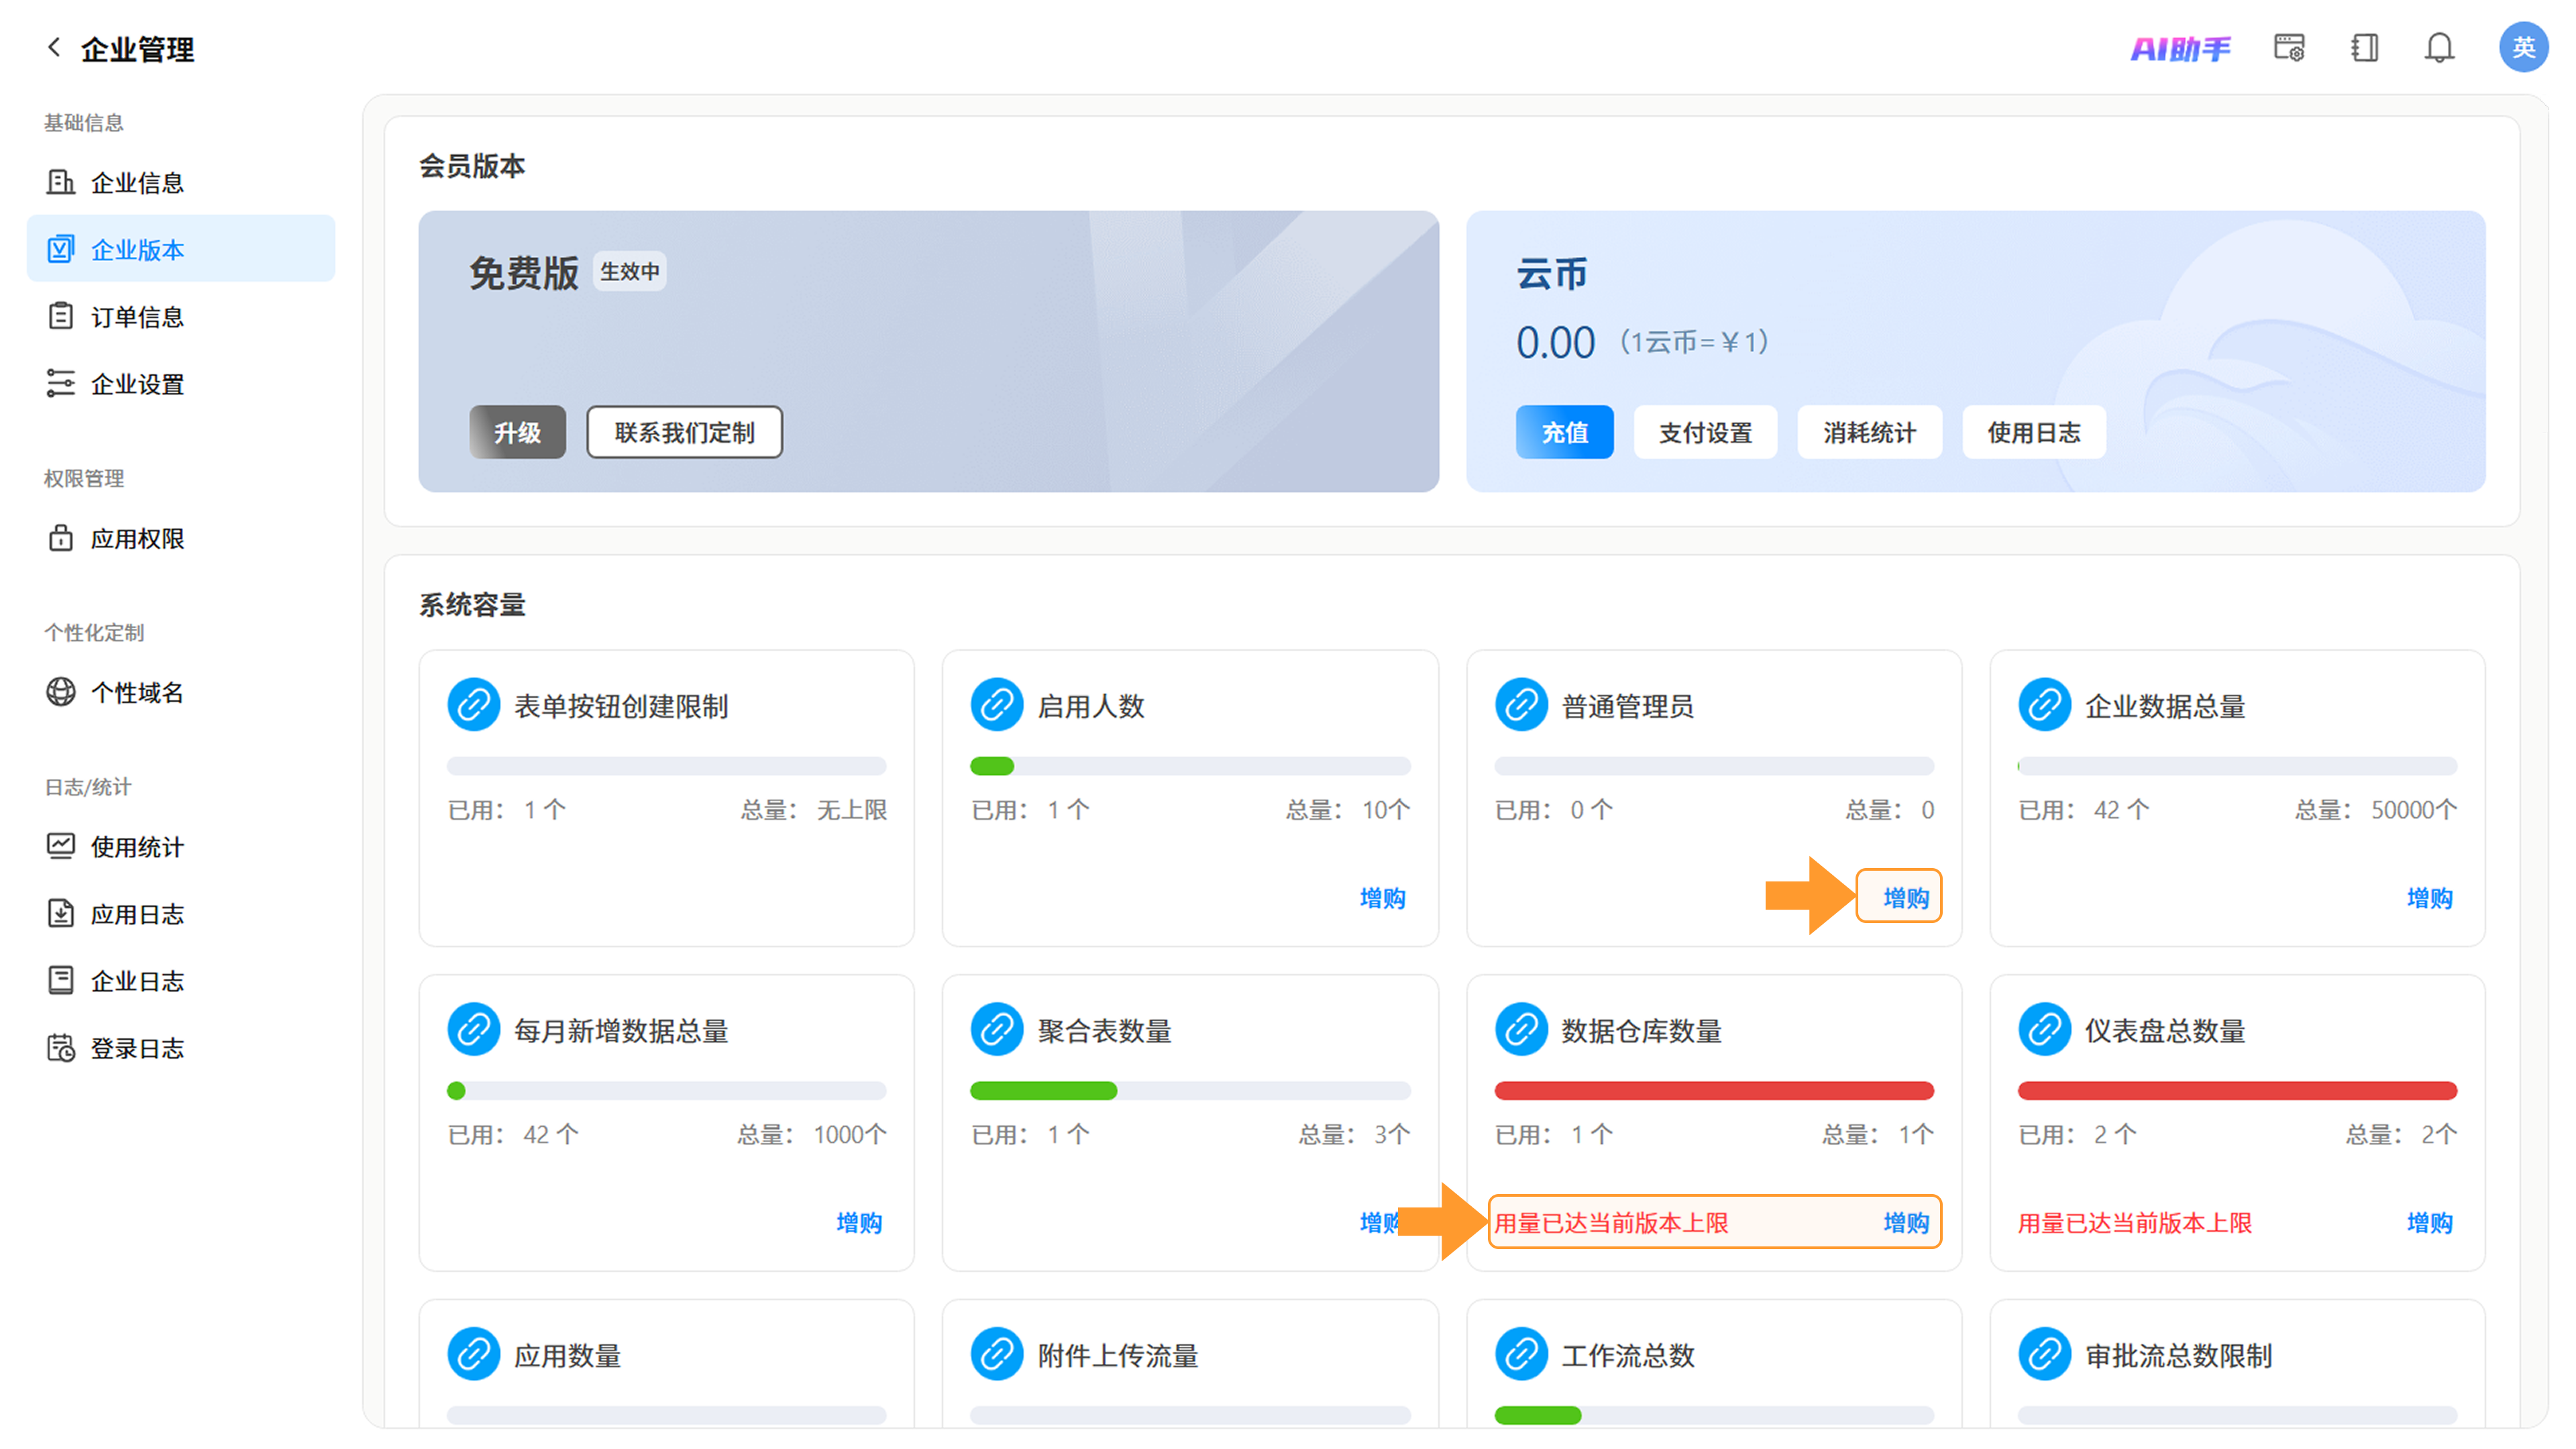Click the 0.00 云币 balance
Image resolution: width=2576 pixels, height=1449 pixels.
pos(1555,342)
